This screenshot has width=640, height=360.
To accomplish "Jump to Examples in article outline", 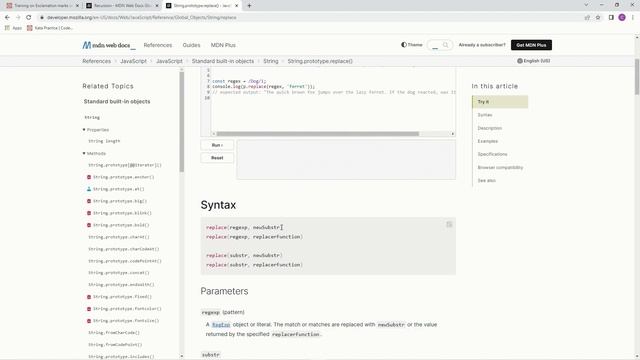I will pos(488,141).
